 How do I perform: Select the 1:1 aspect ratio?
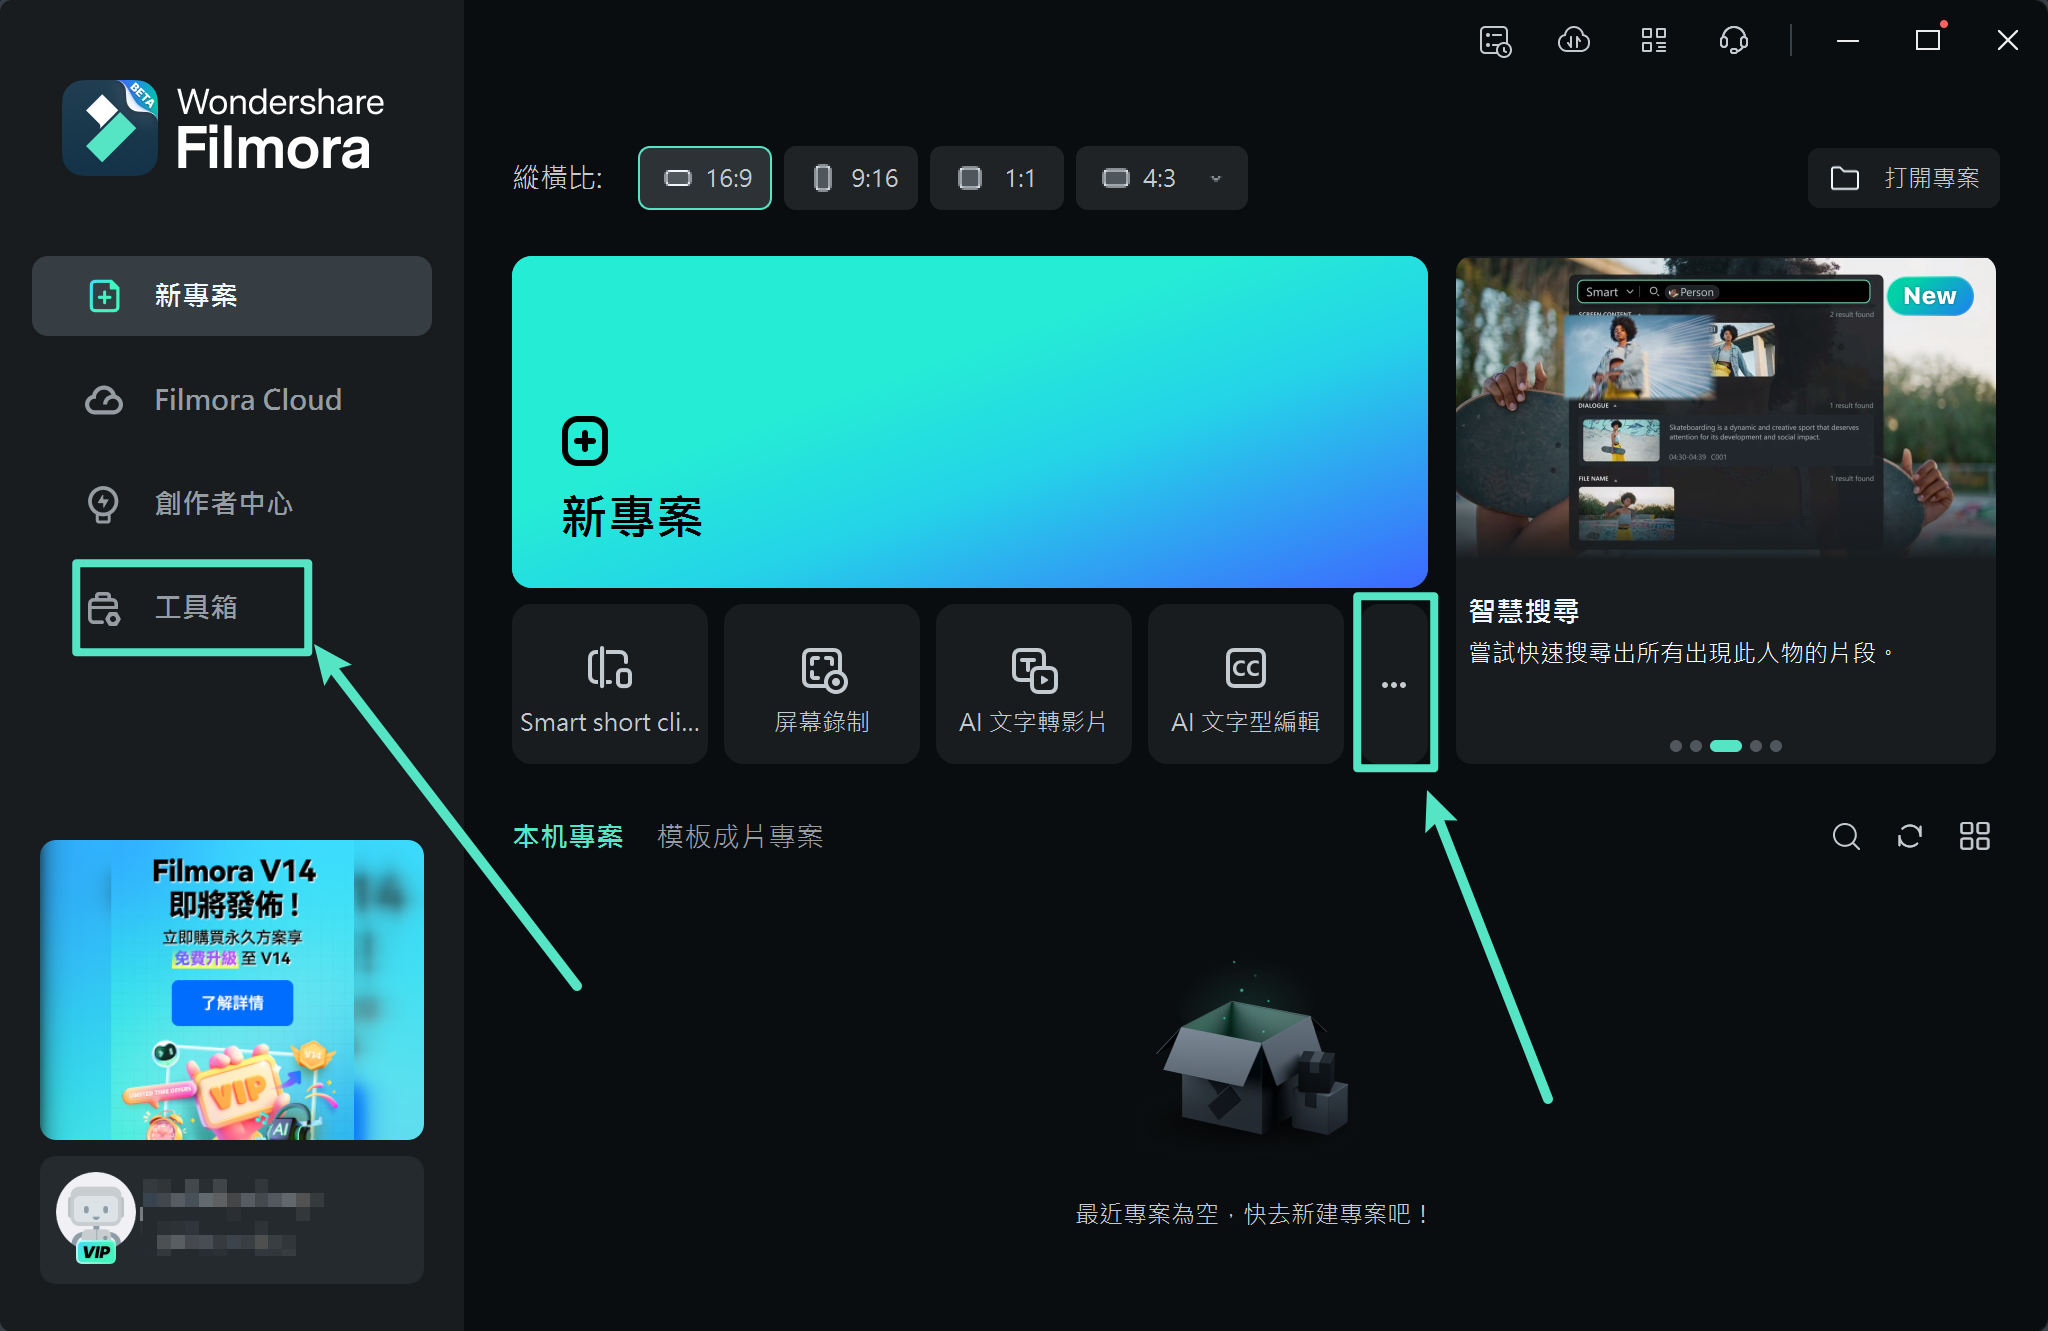[997, 178]
